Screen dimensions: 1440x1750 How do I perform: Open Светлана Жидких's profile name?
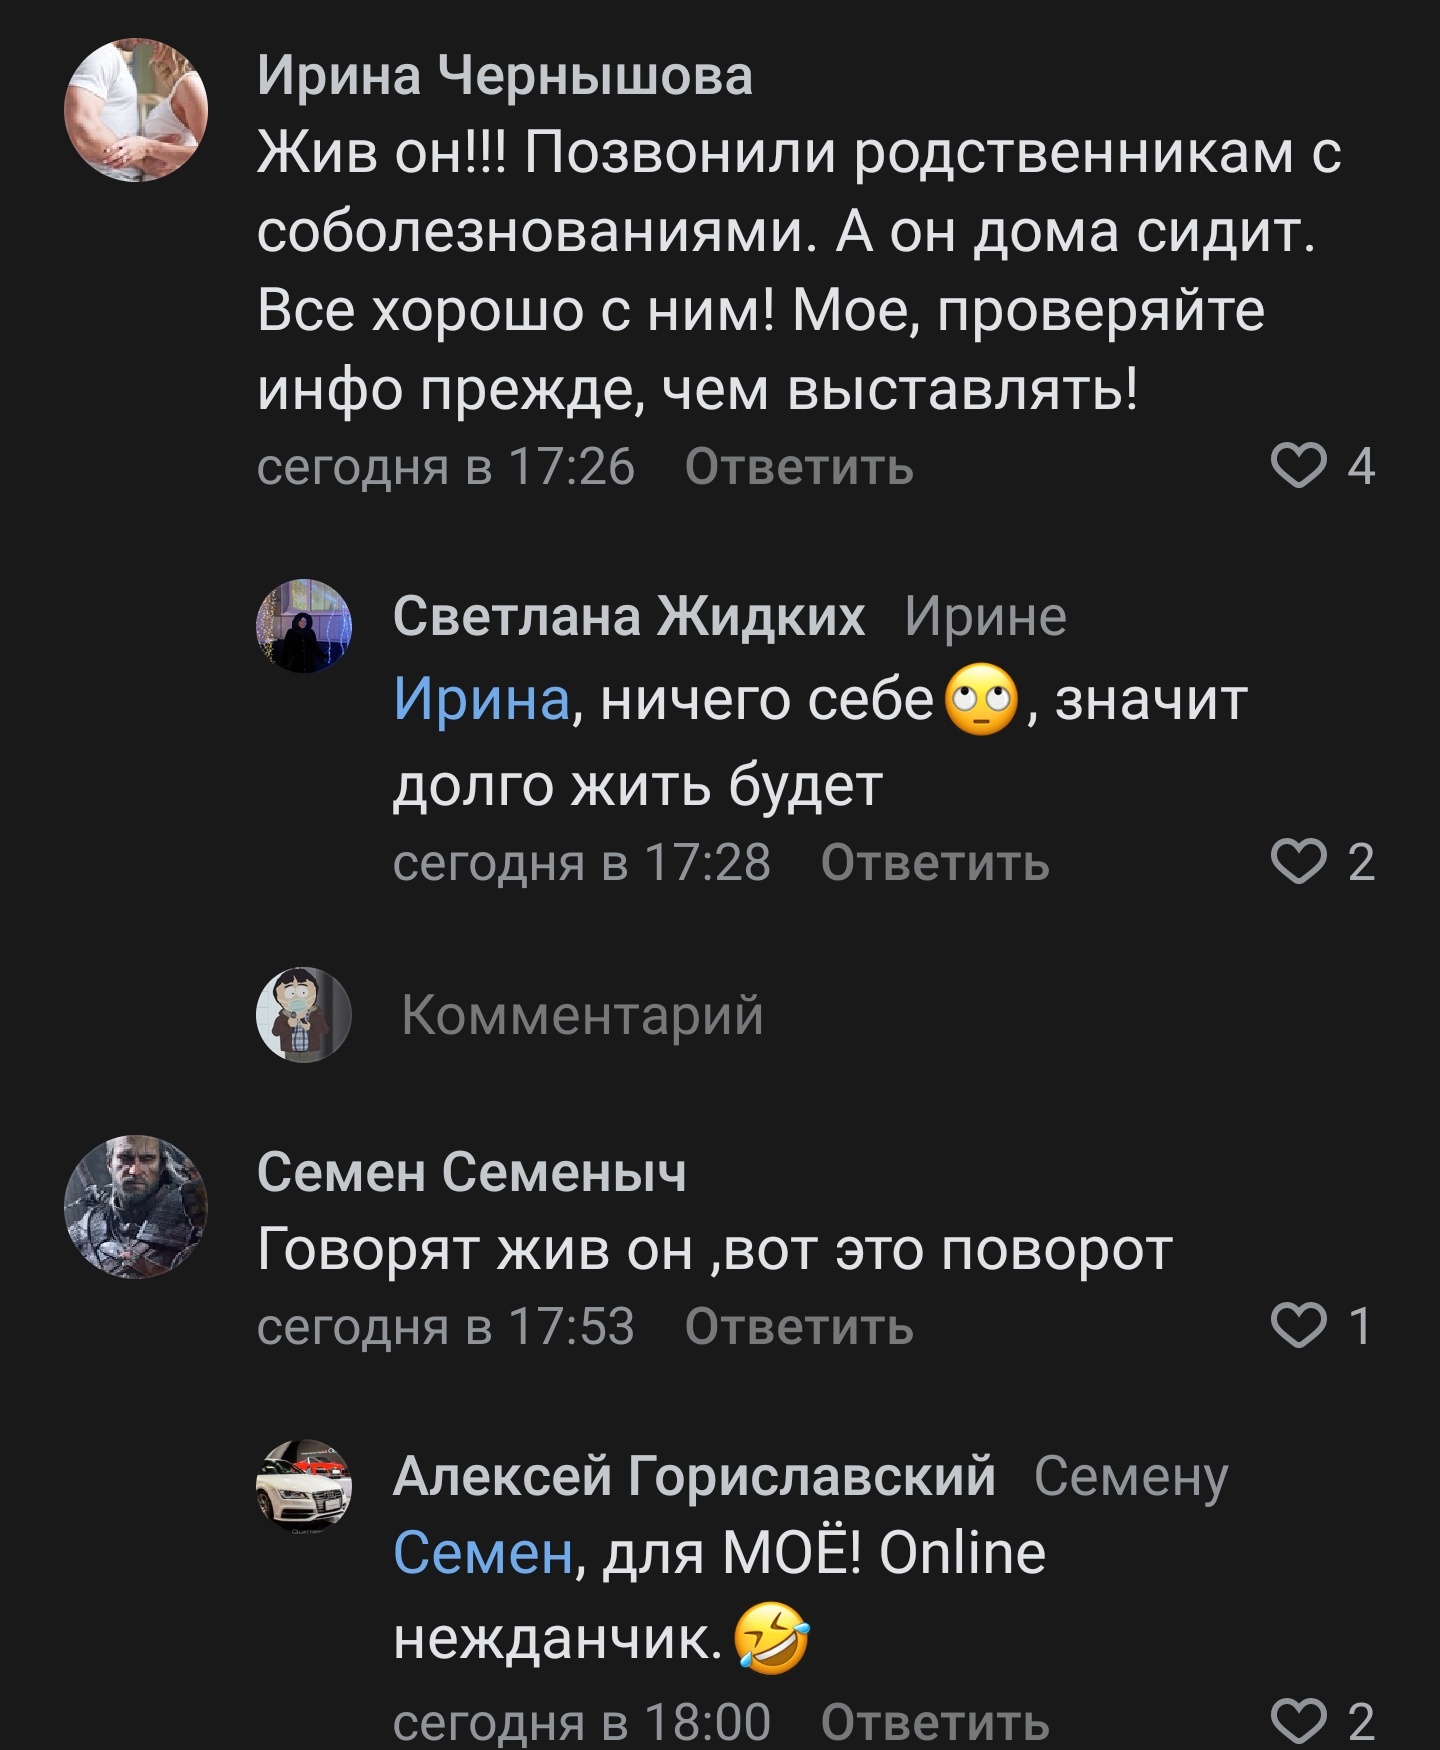(628, 616)
